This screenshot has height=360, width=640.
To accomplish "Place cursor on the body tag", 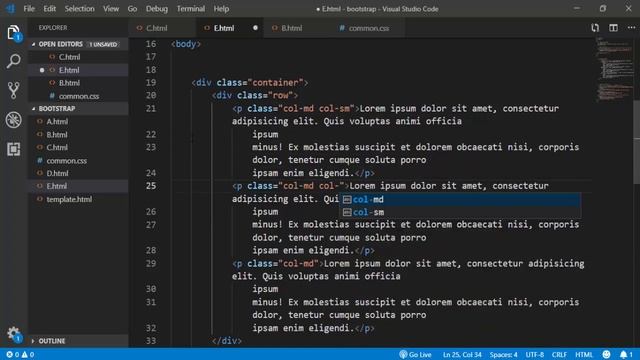I will coord(186,44).
